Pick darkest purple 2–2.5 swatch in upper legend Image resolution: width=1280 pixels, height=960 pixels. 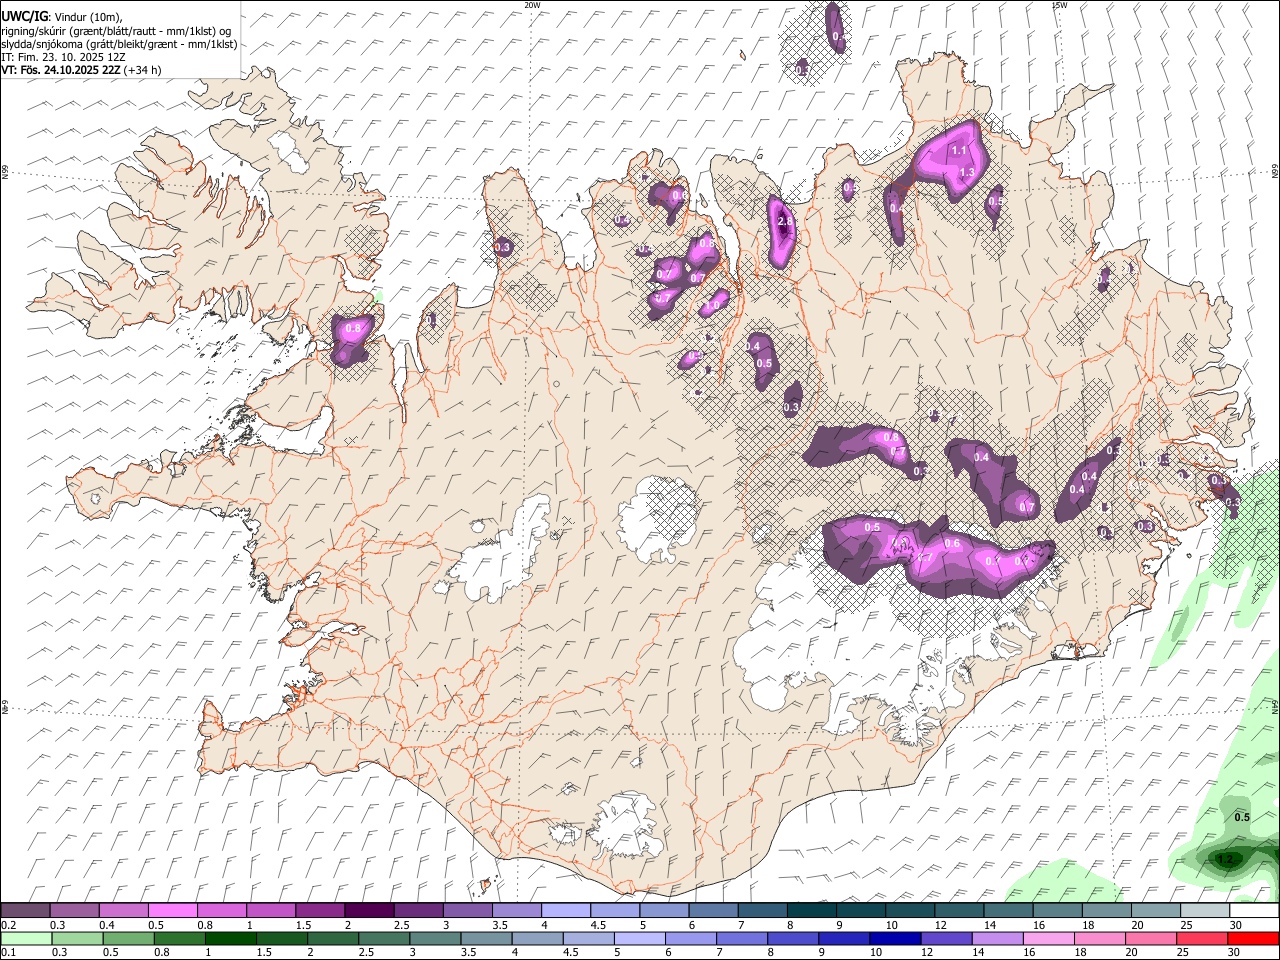[x=370, y=911]
